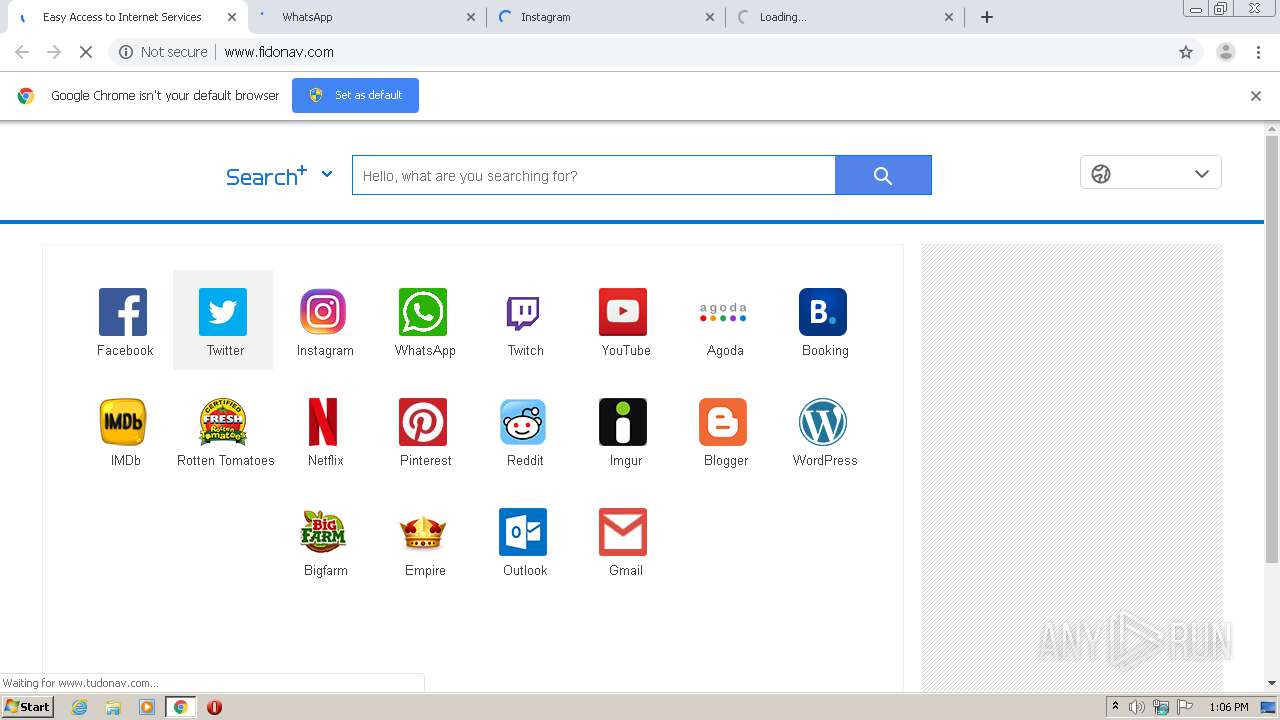1280x720 pixels.
Task: Open the Imgur shortcut icon
Action: [x=623, y=422]
